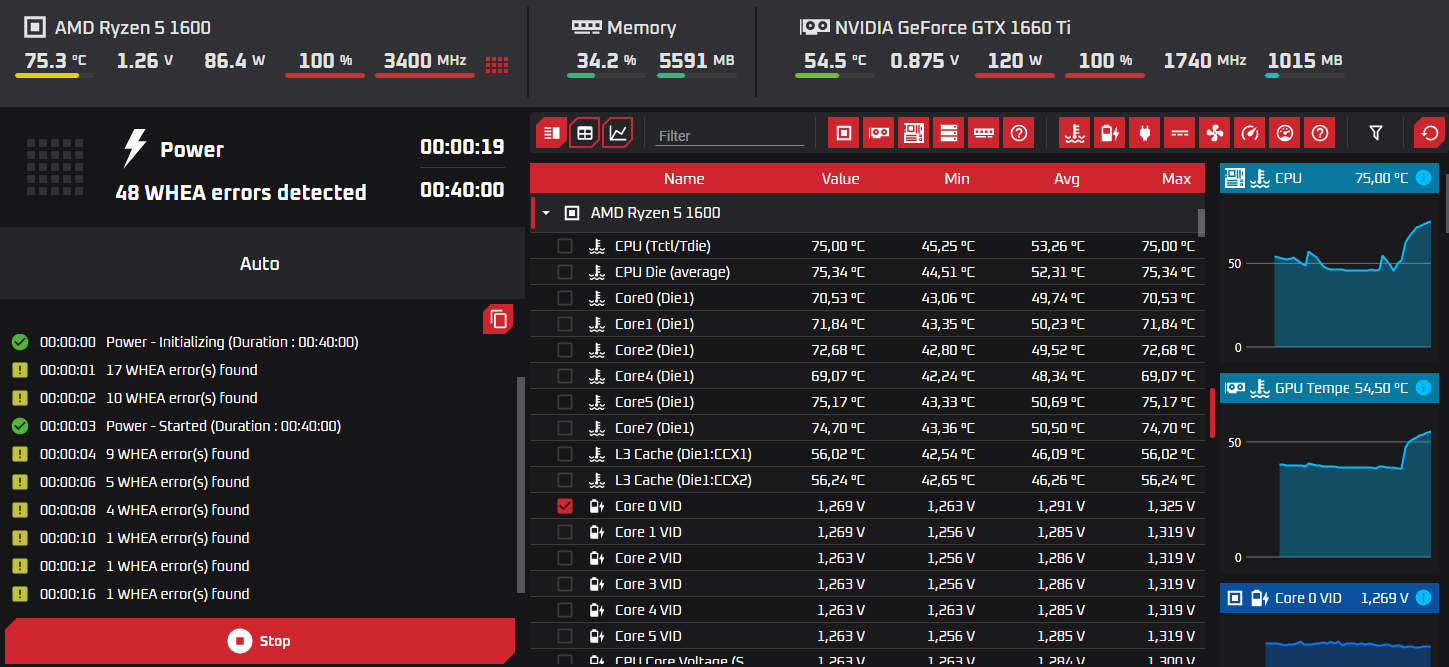Click the NVIDIA GeForce GTX 1660 Ti title
This screenshot has width=1449, height=667.
click(x=952, y=28)
